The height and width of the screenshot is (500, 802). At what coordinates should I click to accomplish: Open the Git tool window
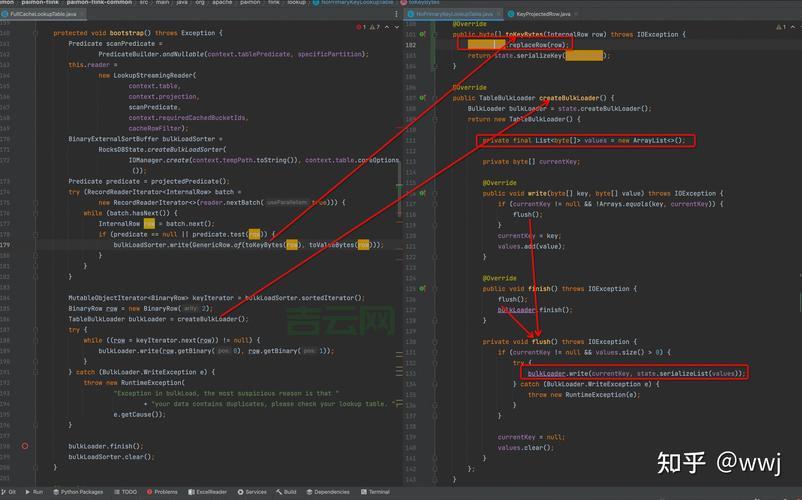pos(10,492)
